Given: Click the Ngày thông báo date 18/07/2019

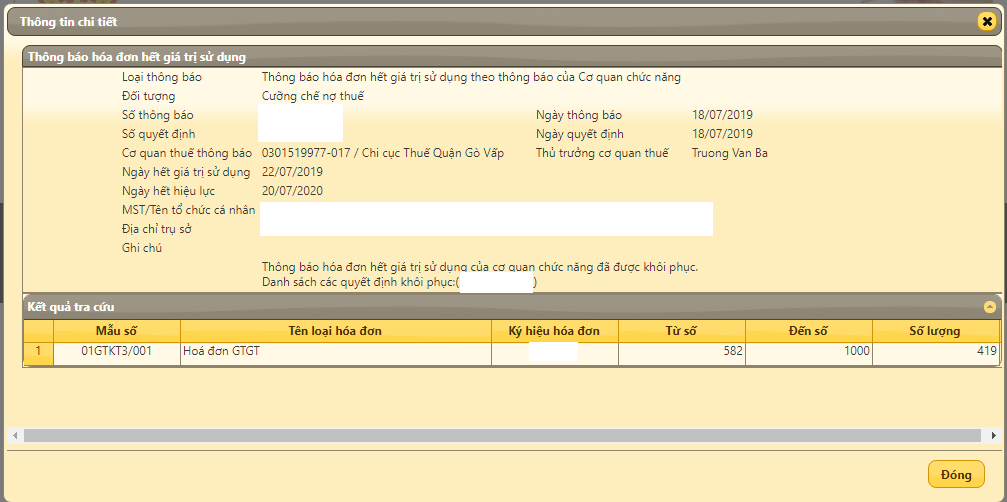Looking at the screenshot, I should tap(722, 116).
